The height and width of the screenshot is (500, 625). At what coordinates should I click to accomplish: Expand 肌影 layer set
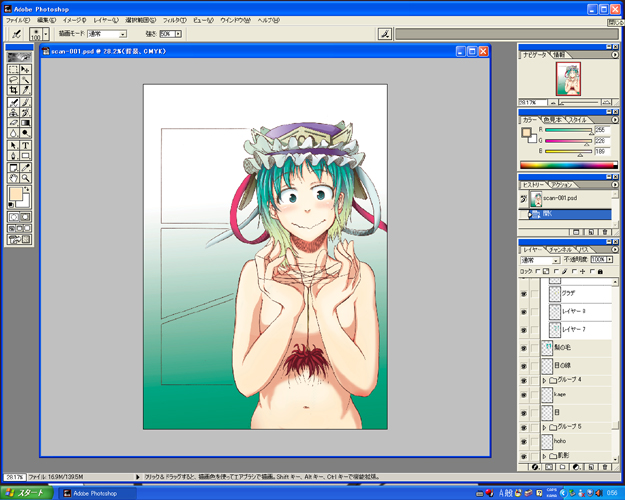(544, 456)
